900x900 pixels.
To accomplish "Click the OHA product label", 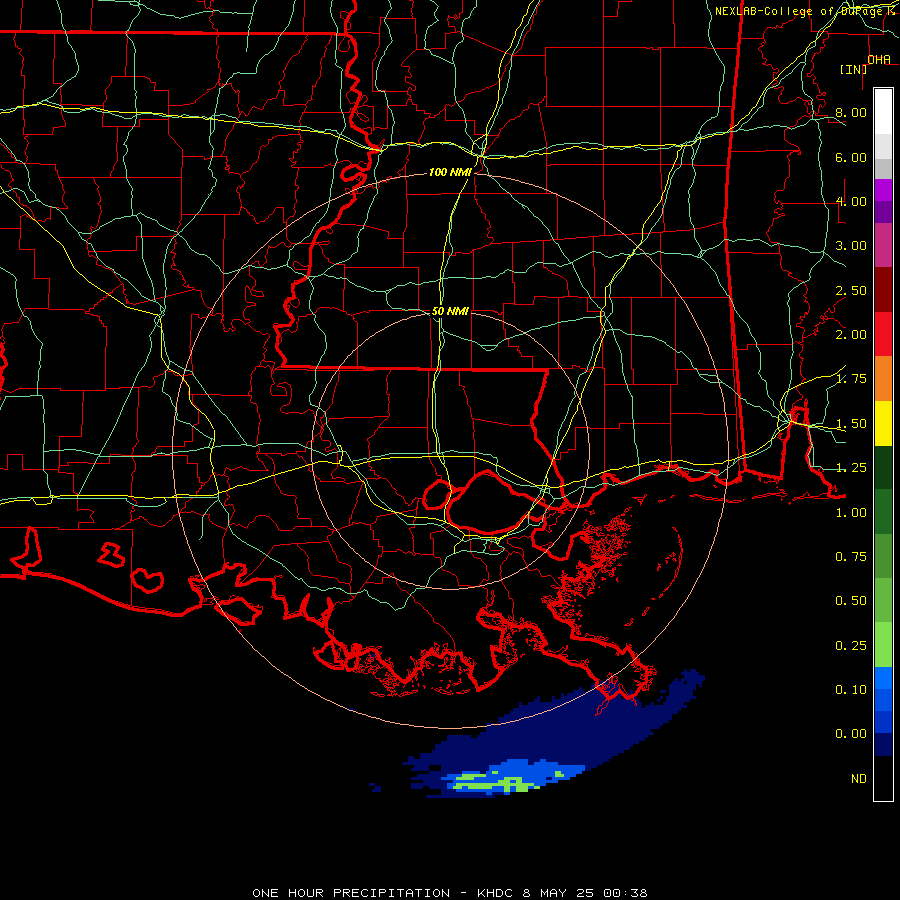I will point(879,59).
